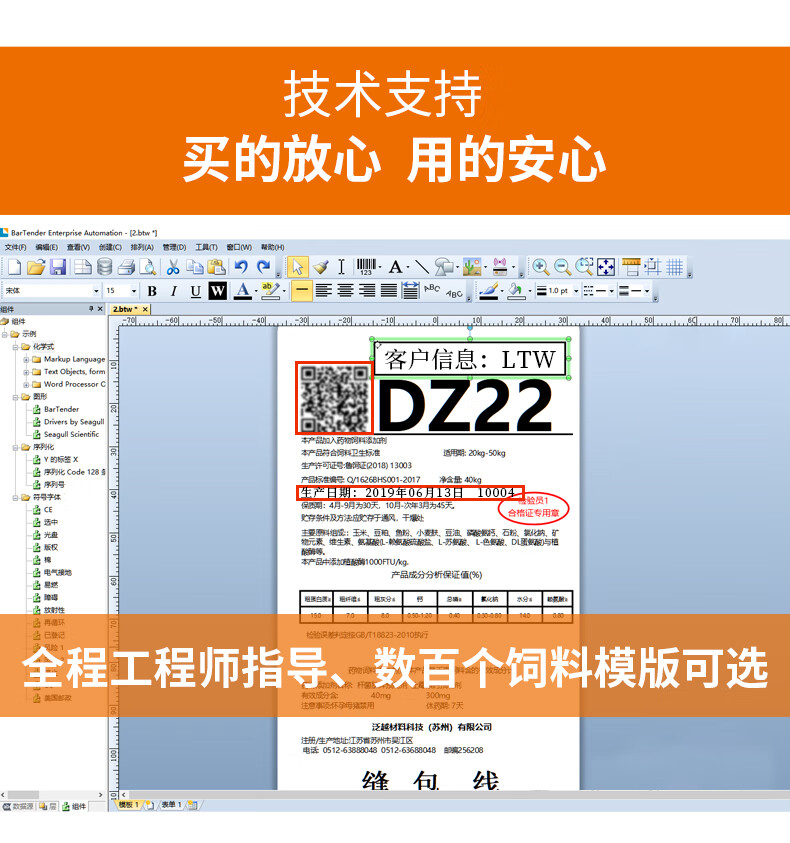Open Print Preview magnifier icon
The width and height of the screenshot is (790, 843).
(x=147, y=267)
